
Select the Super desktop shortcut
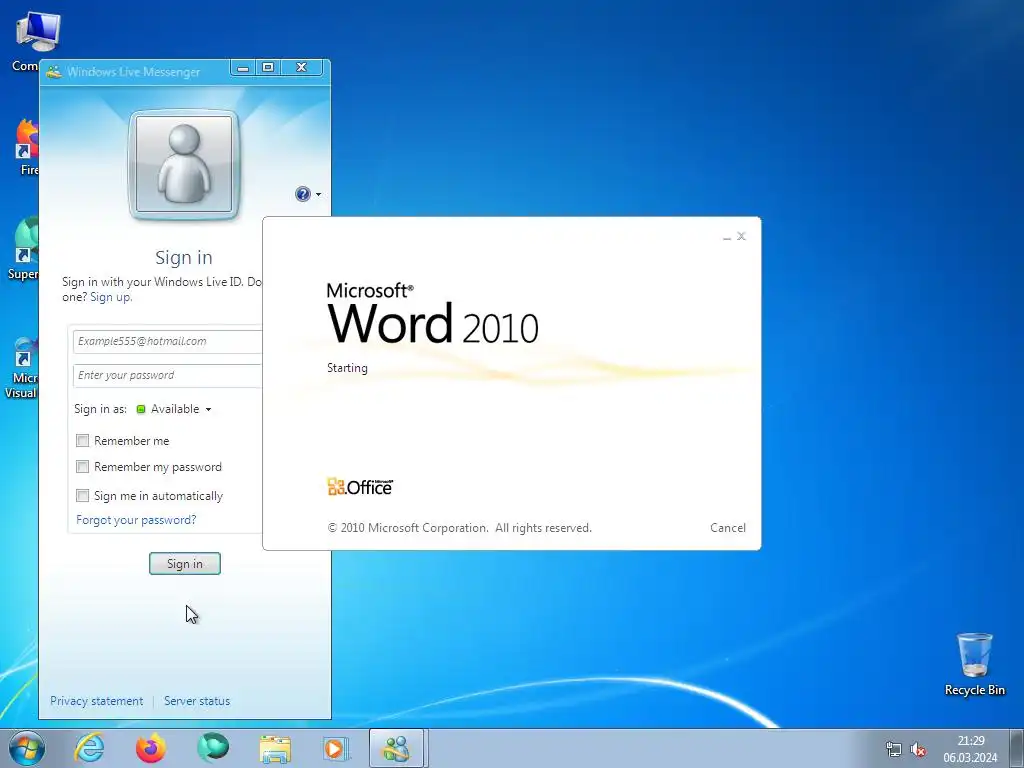pyautogui.click(x=24, y=249)
